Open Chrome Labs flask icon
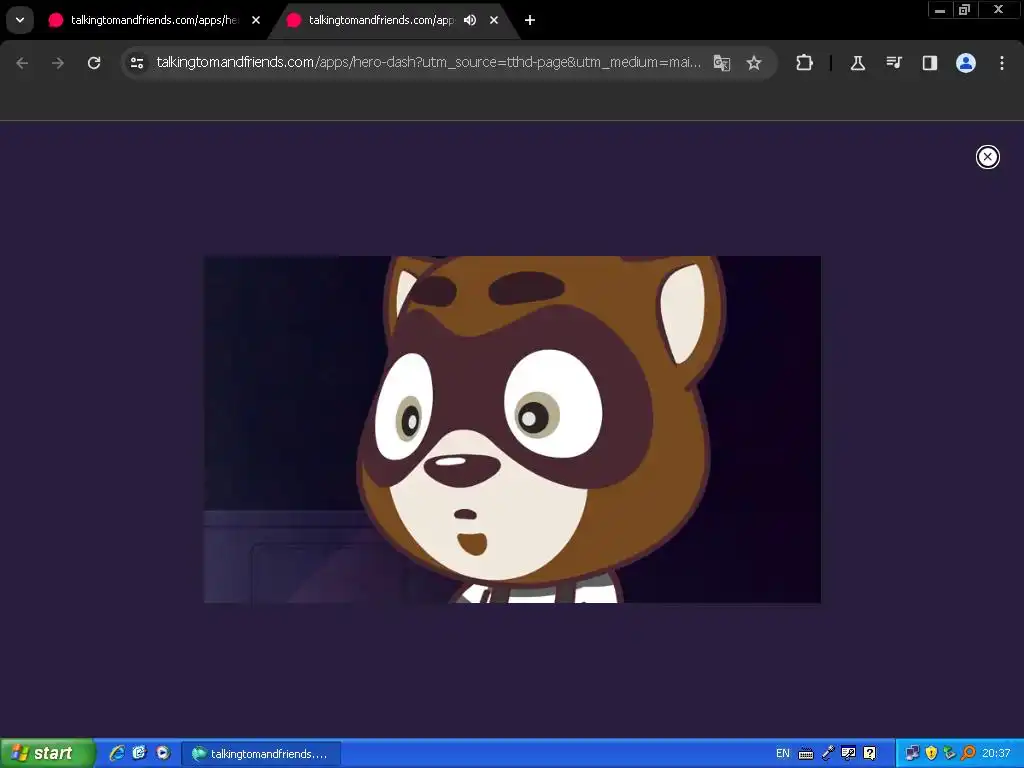 [857, 63]
